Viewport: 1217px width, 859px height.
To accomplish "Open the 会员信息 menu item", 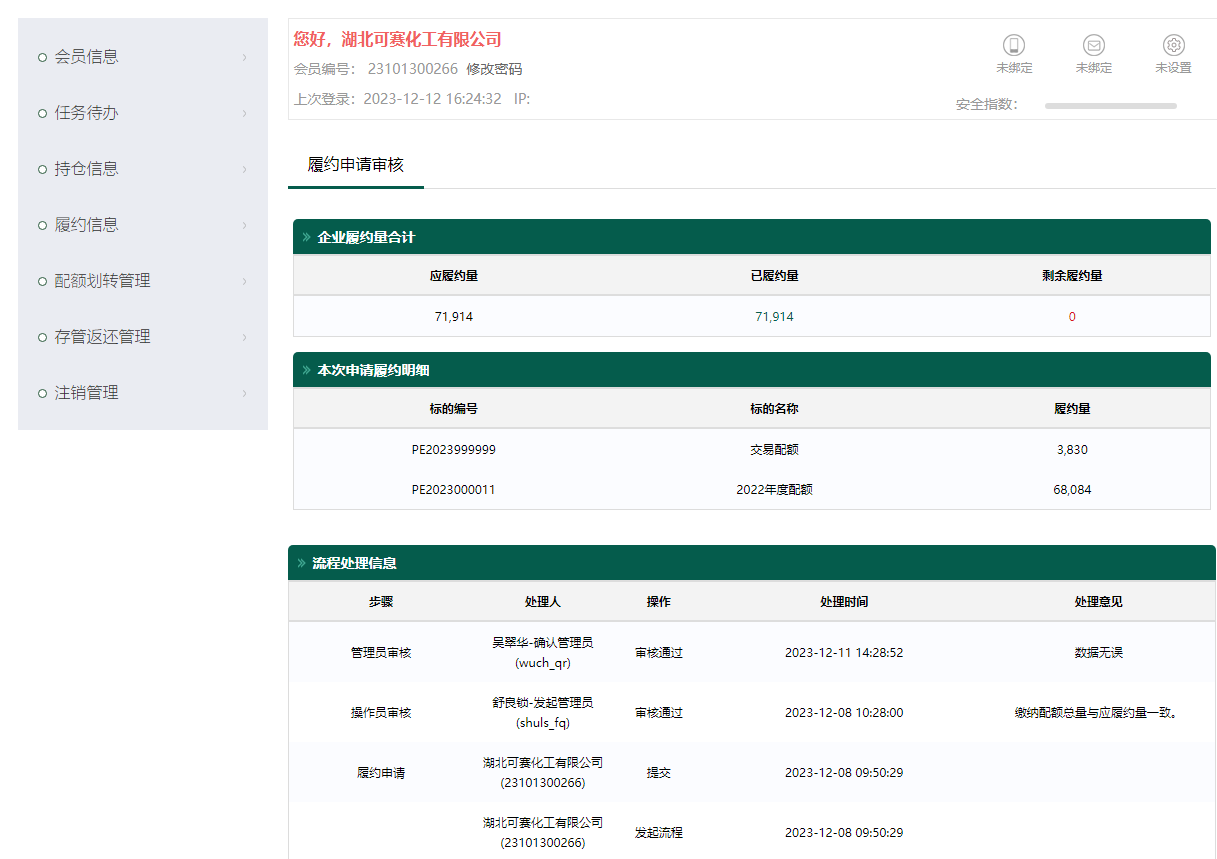I will (86, 57).
